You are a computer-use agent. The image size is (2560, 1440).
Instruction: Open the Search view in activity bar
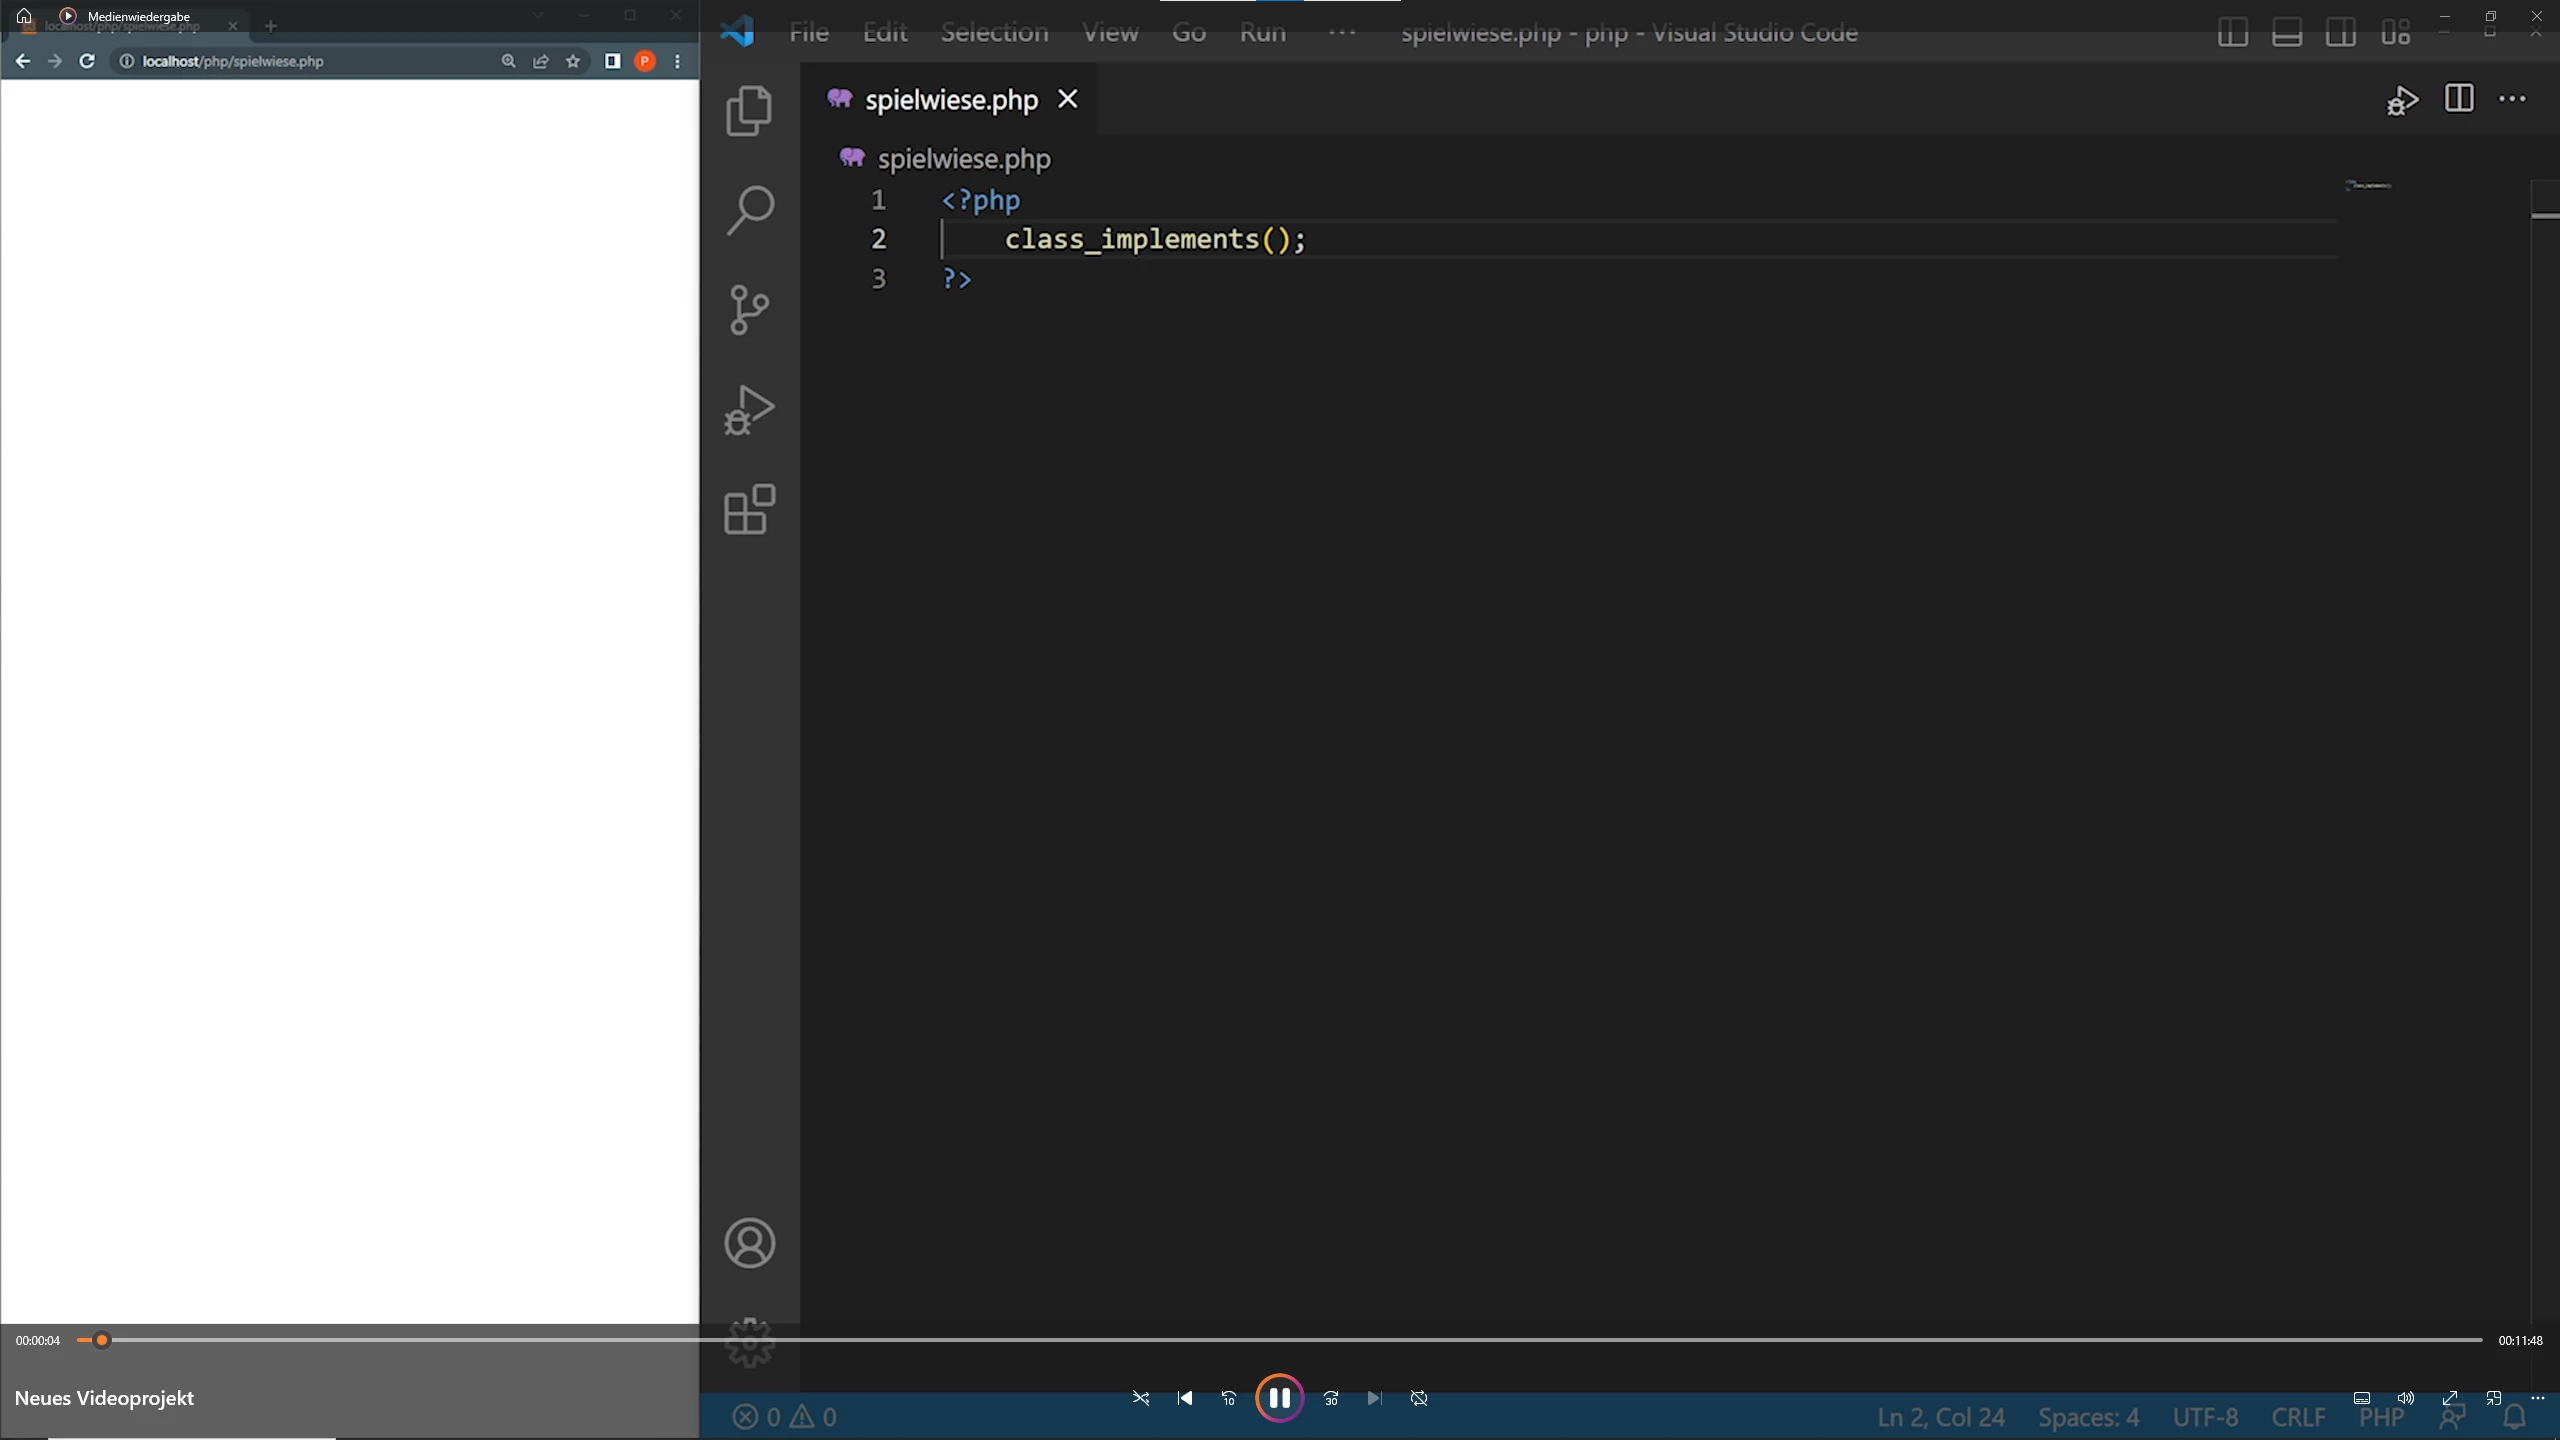click(x=749, y=210)
